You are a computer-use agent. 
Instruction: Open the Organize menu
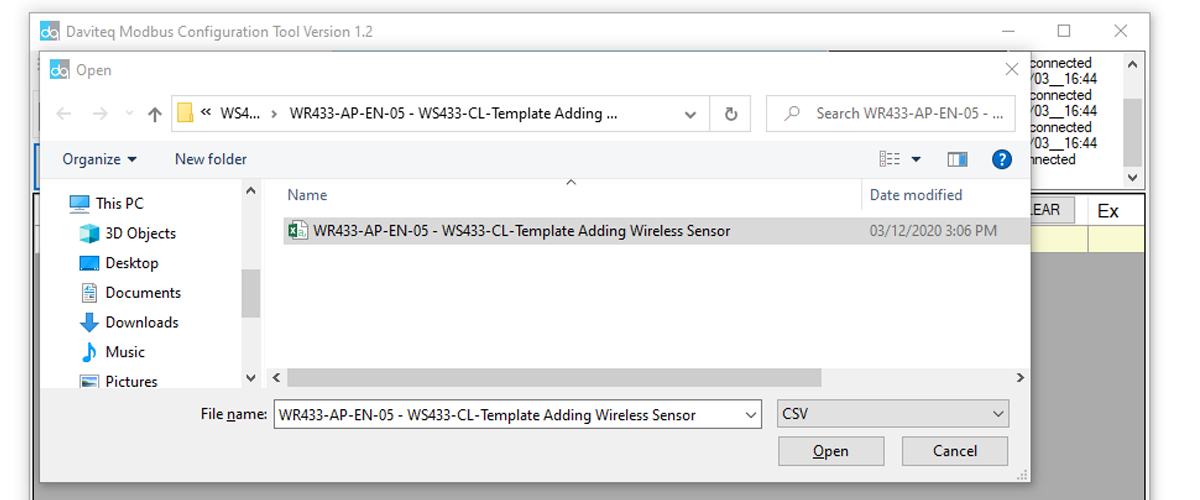tap(99, 159)
